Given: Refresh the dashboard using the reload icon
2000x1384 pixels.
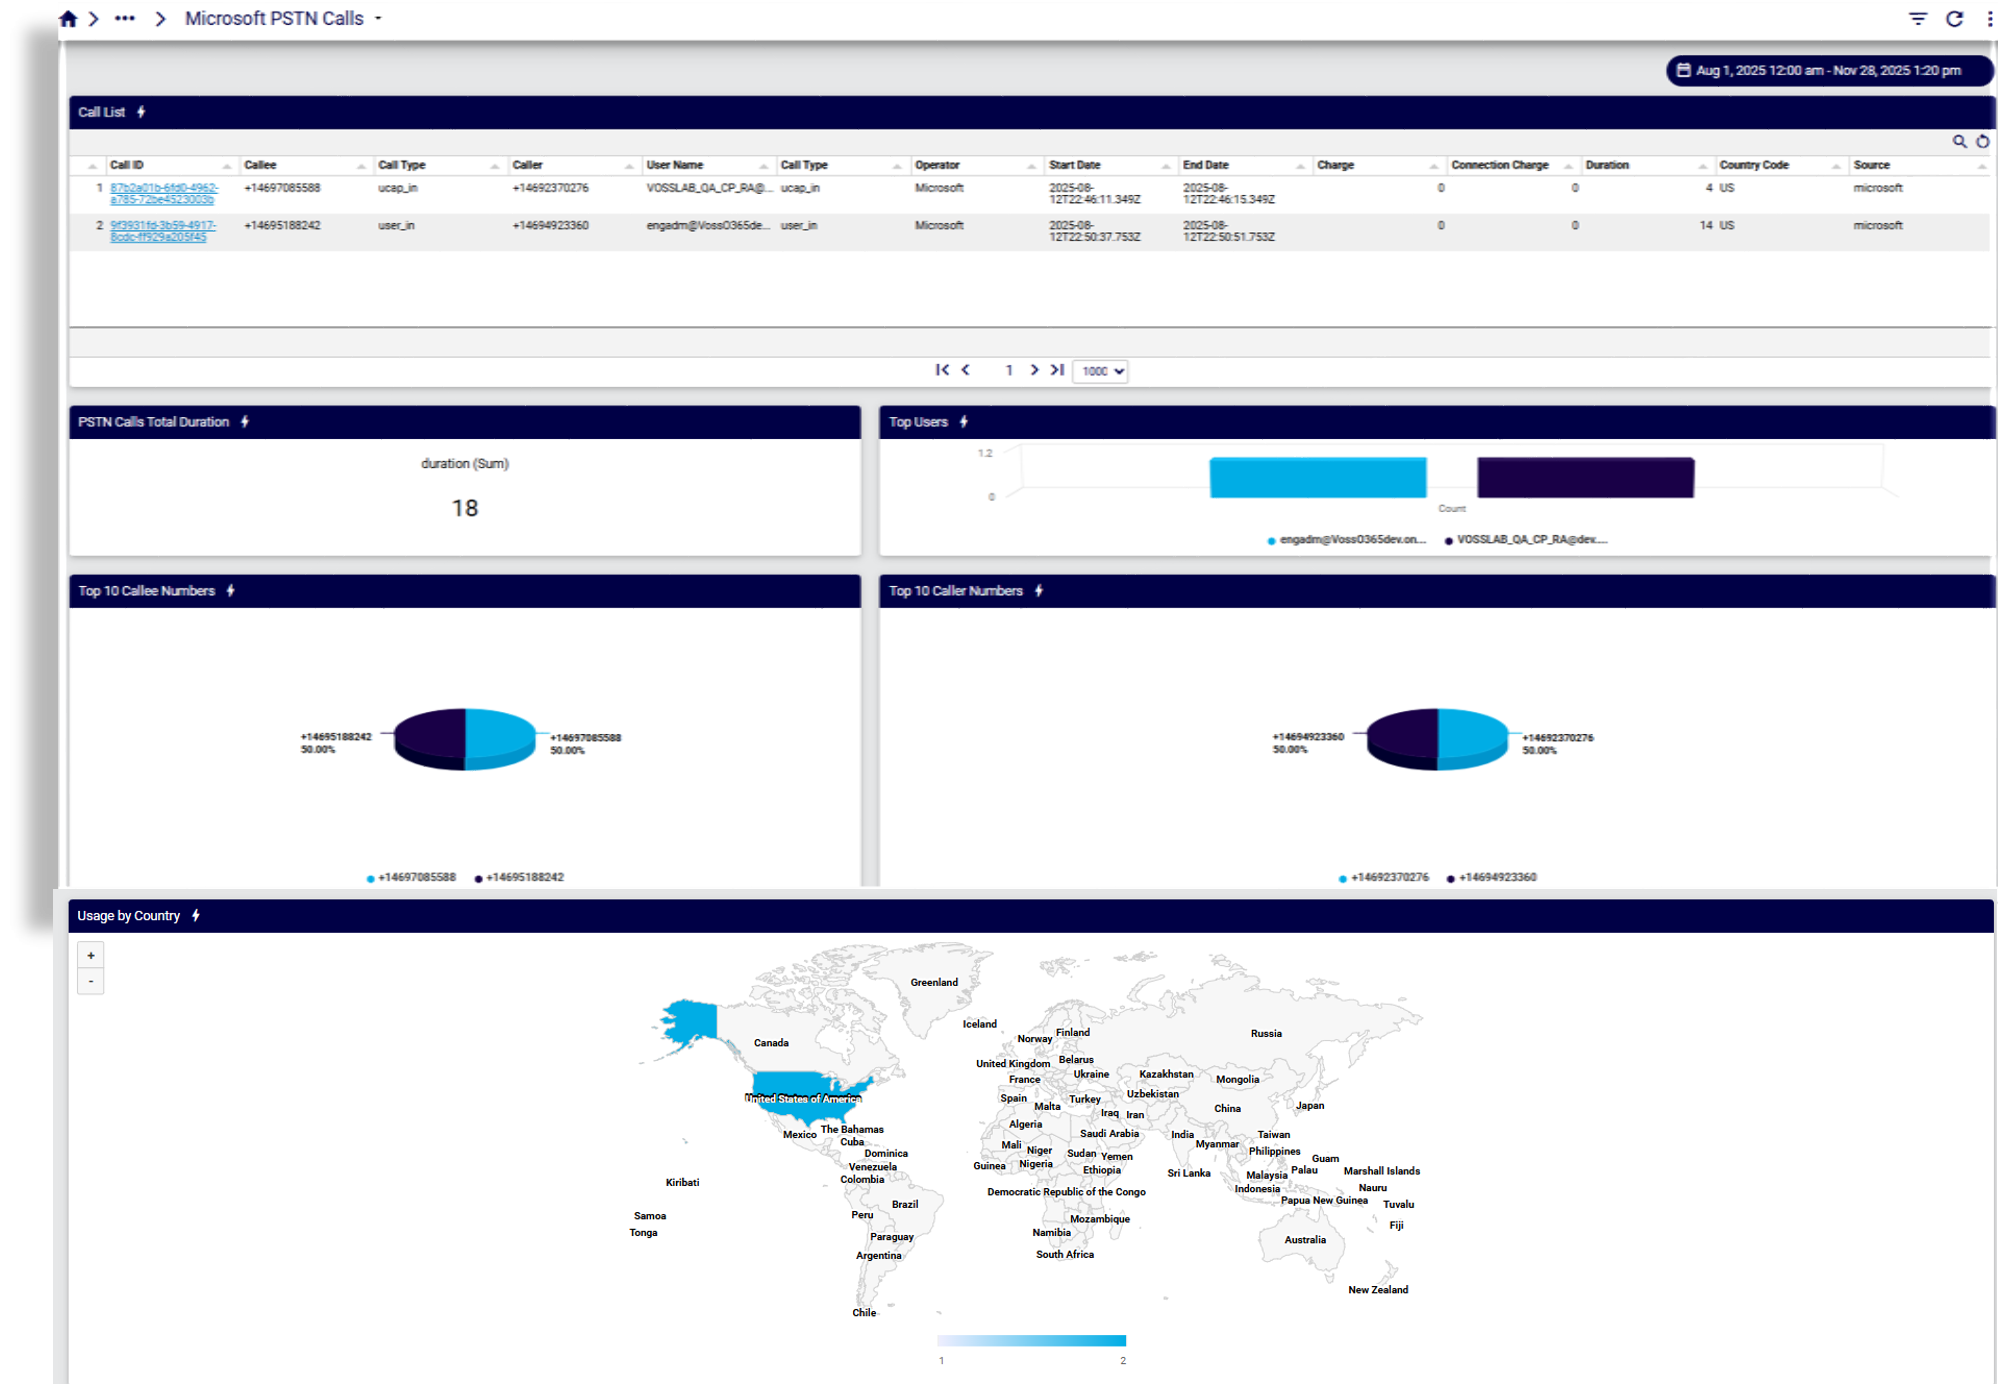Looking at the screenshot, I should point(1956,17).
